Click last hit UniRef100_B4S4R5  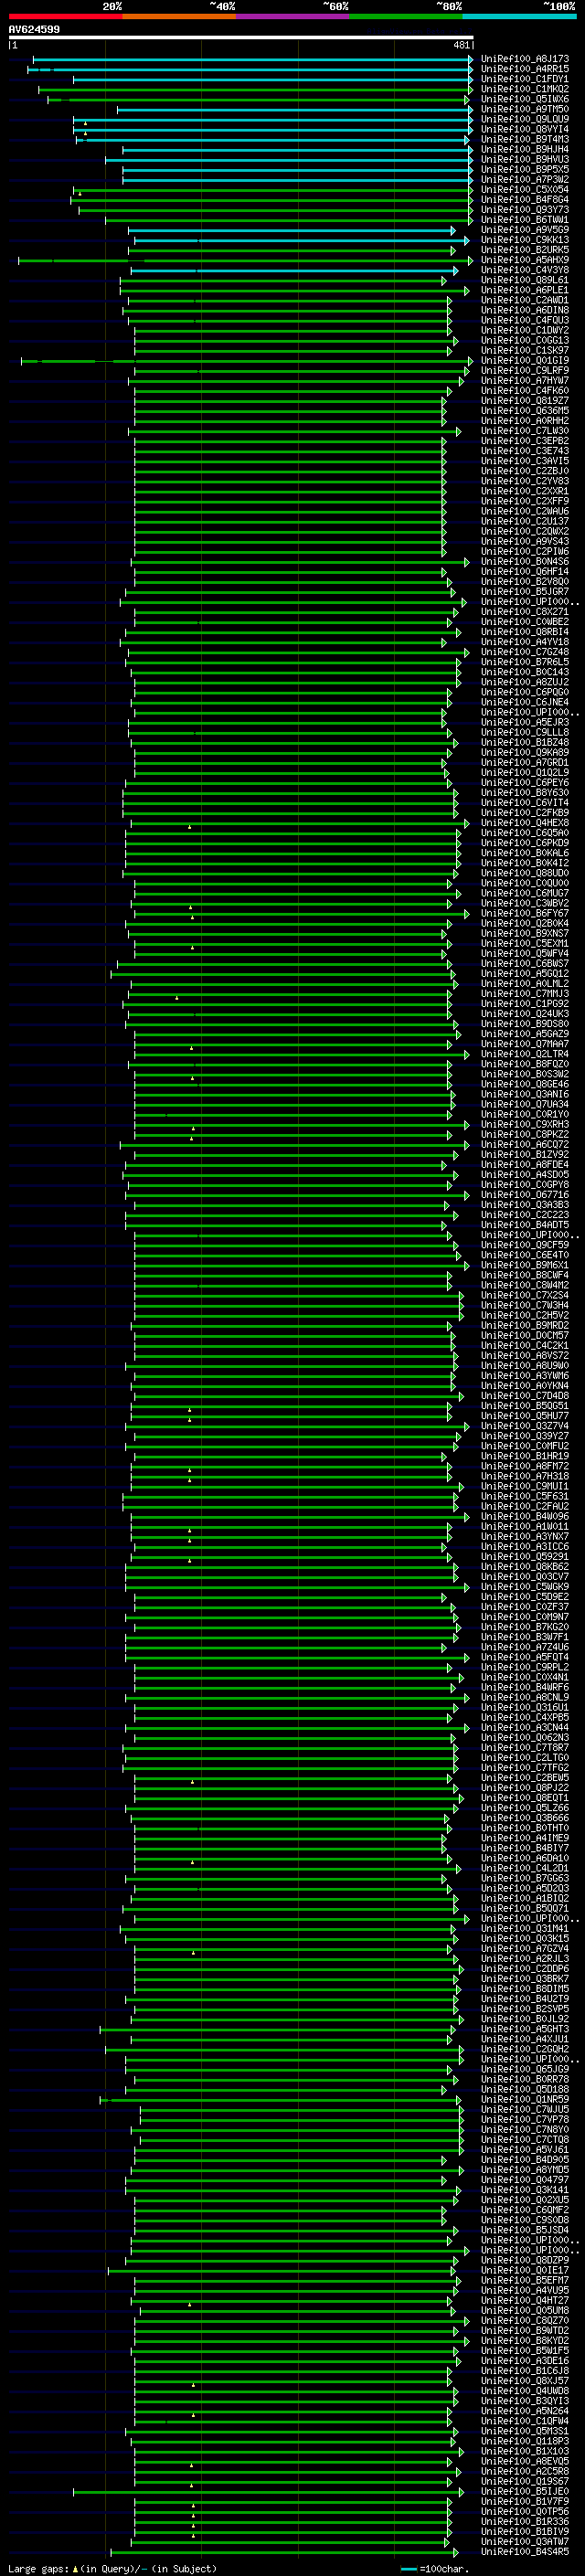[525, 2551]
